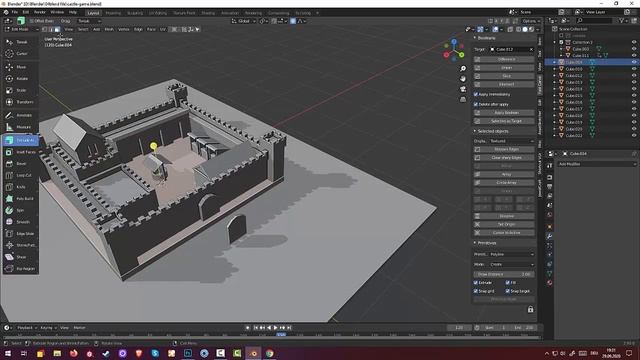
Task: Open the Add Modifier dropdown
Action: tap(597, 164)
